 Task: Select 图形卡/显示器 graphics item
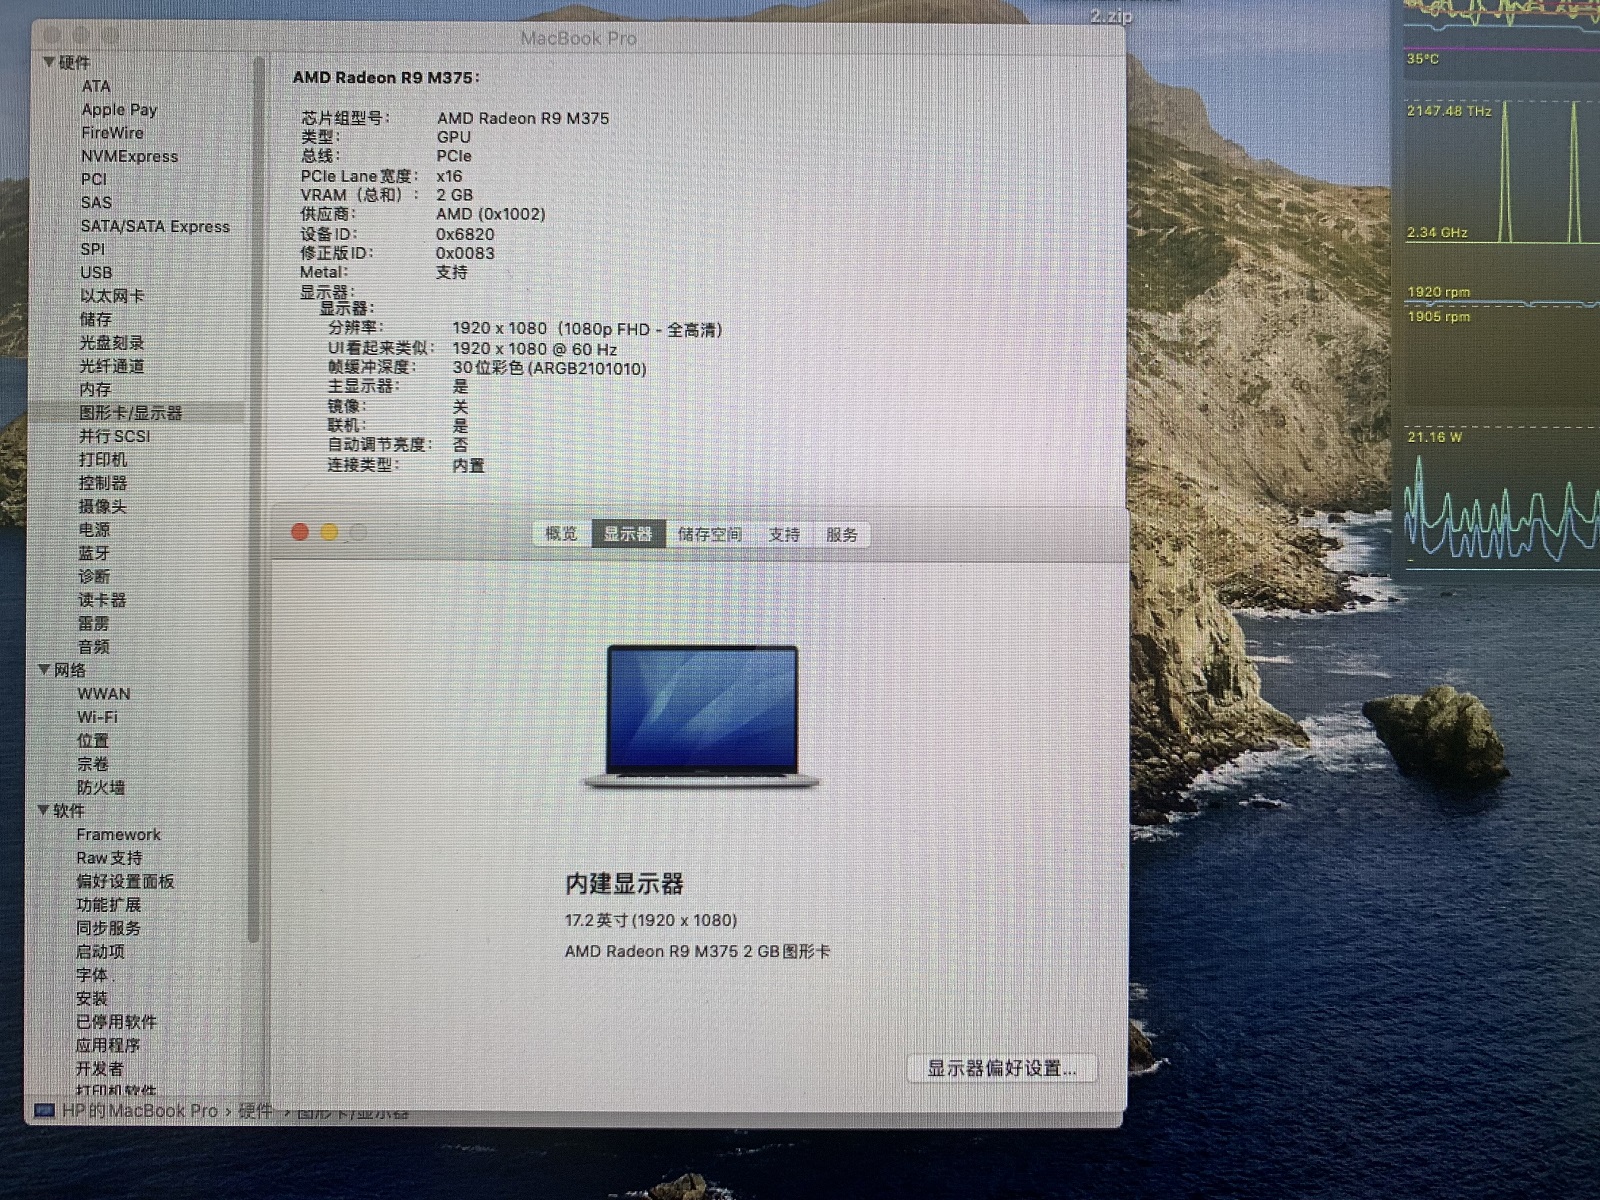tap(131, 412)
